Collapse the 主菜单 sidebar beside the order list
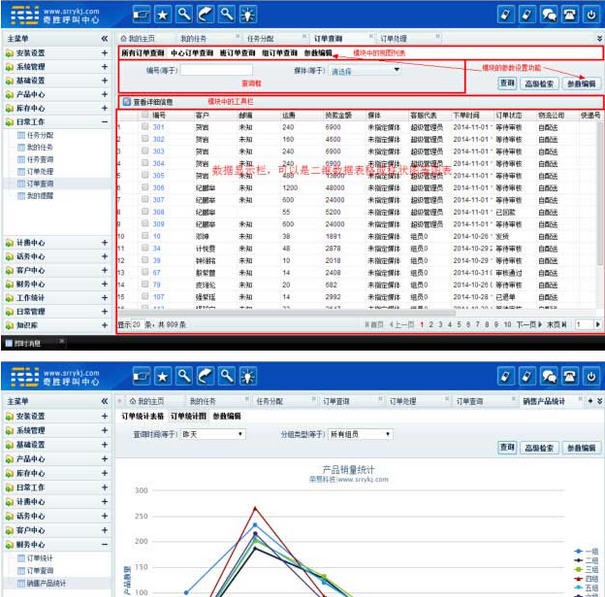The image size is (605, 597). pos(104,38)
